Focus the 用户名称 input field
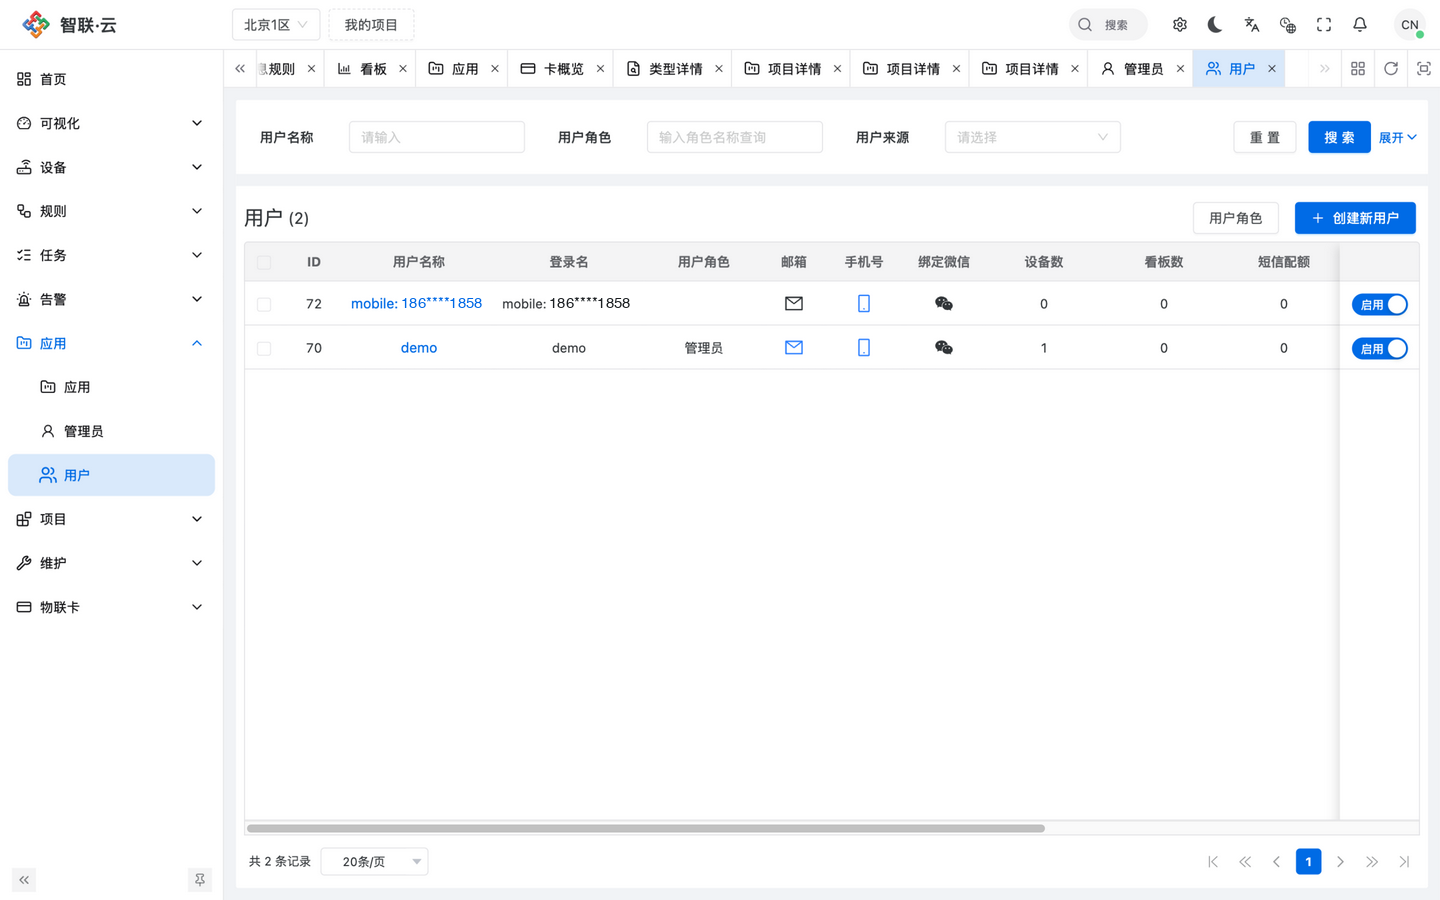 (x=437, y=137)
